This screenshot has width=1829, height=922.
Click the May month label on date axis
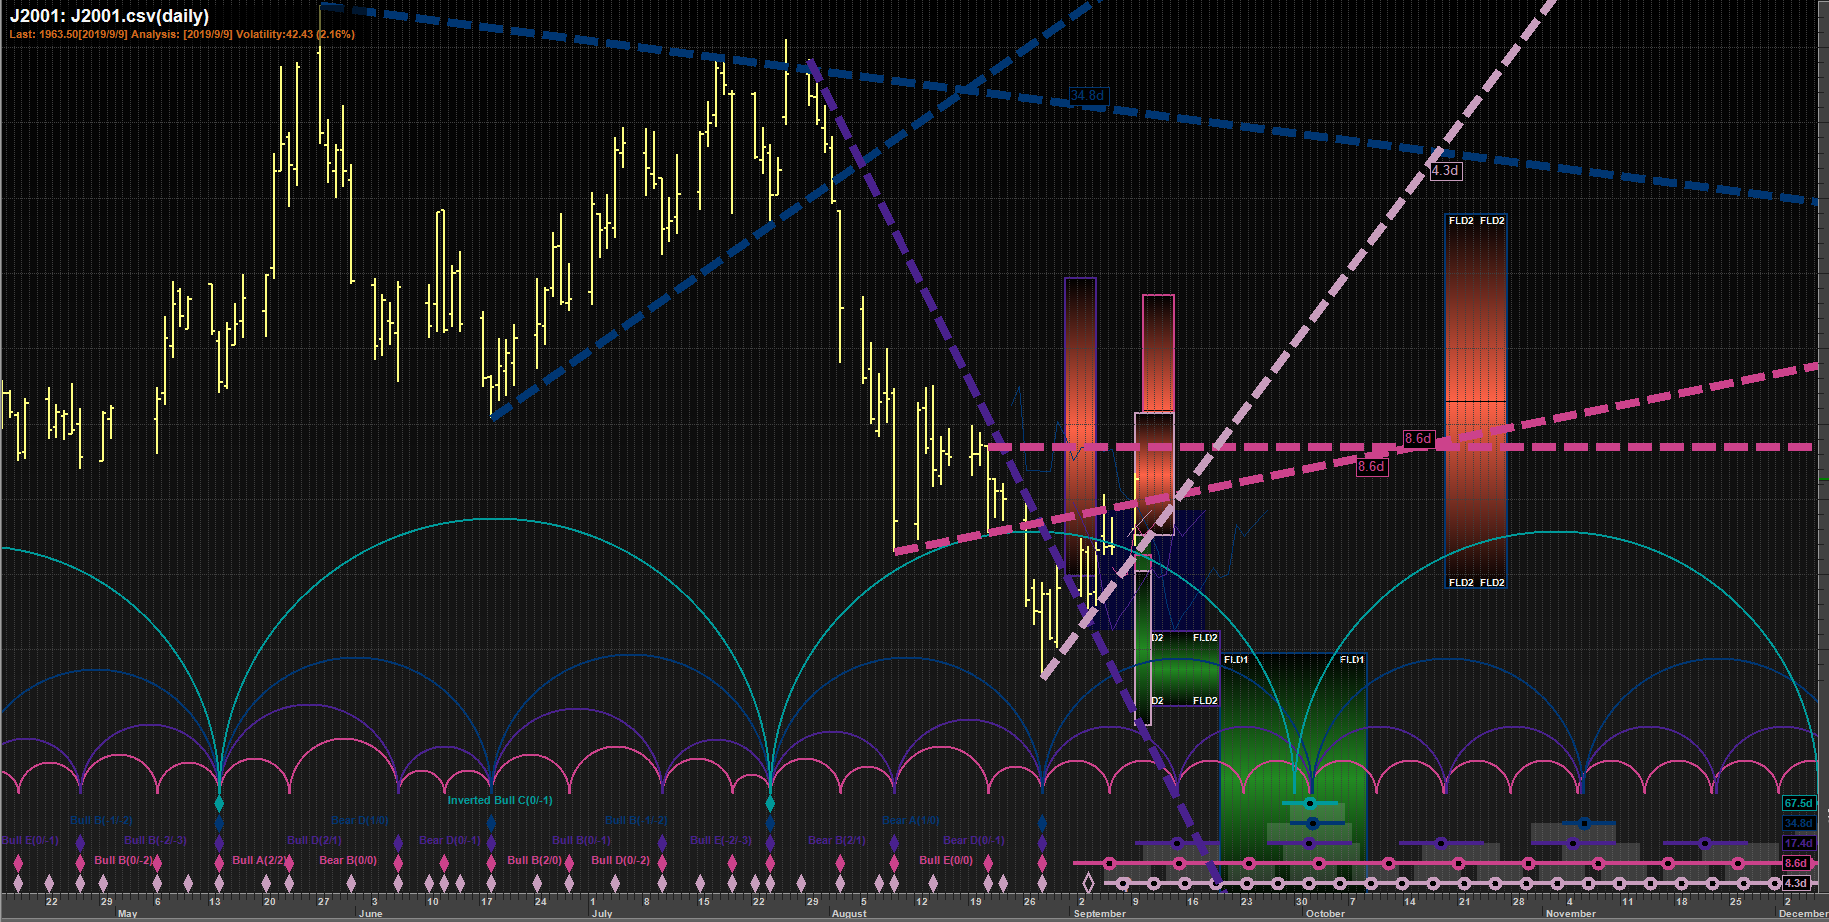point(128,914)
